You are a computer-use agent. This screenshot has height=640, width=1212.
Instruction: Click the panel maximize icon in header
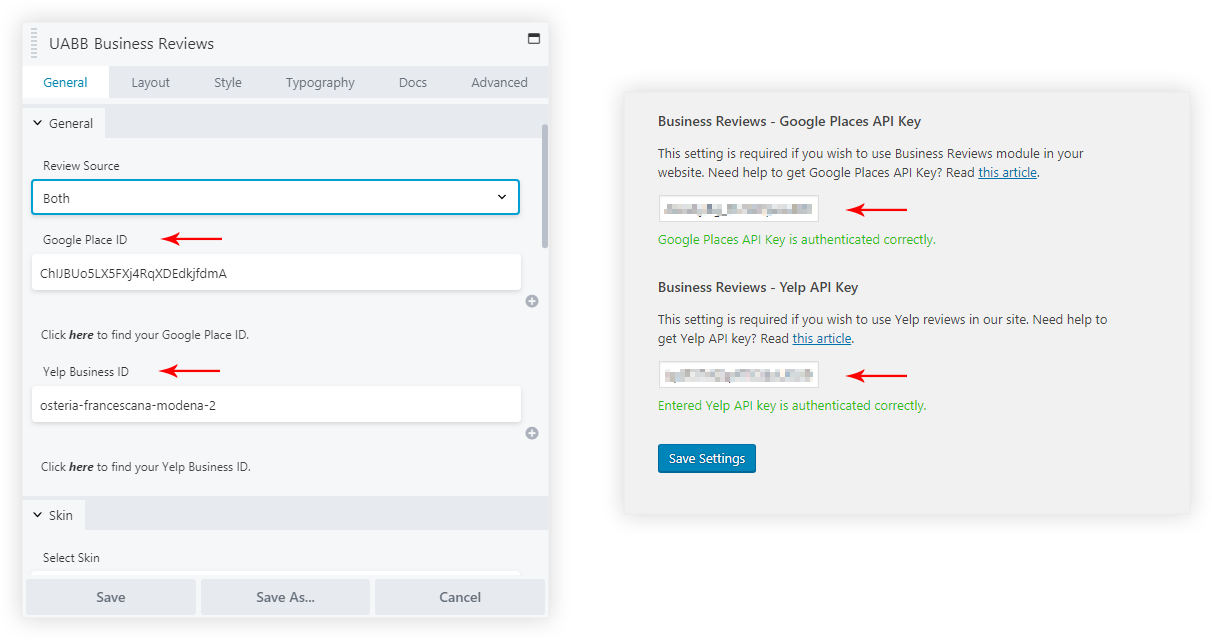pos(533,39)
